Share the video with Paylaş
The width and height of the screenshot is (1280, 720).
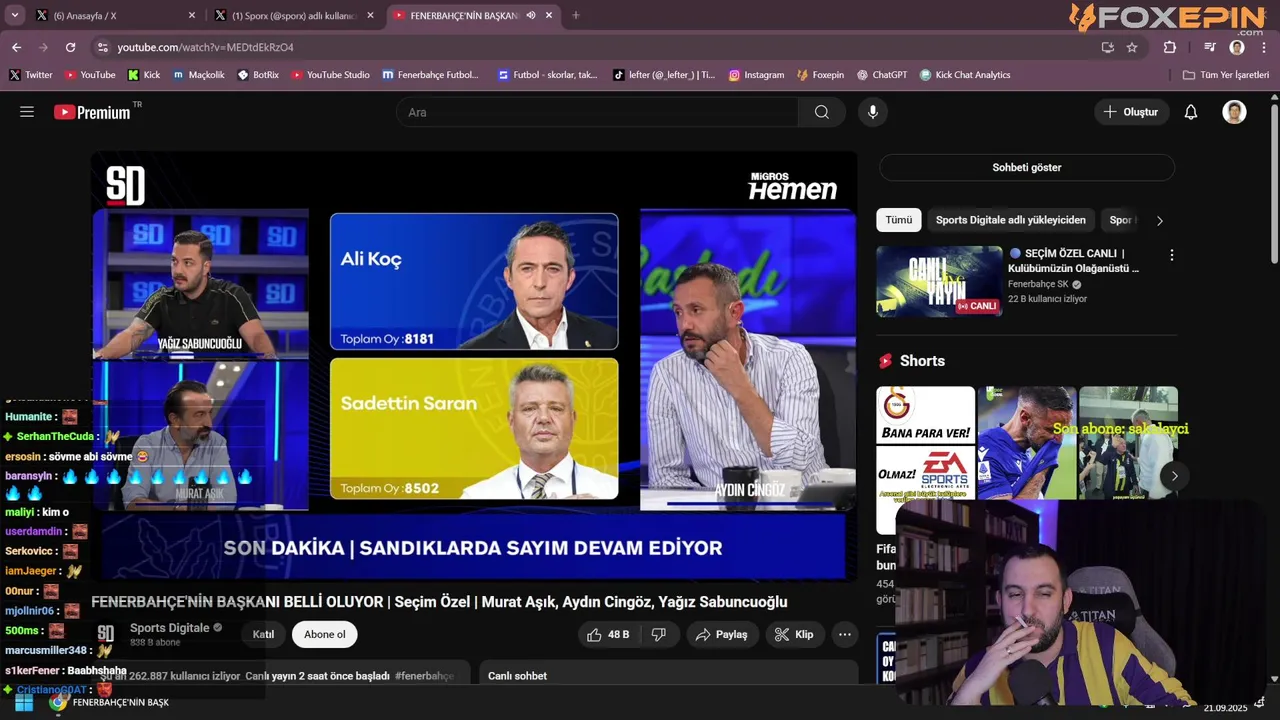(722, 635)
